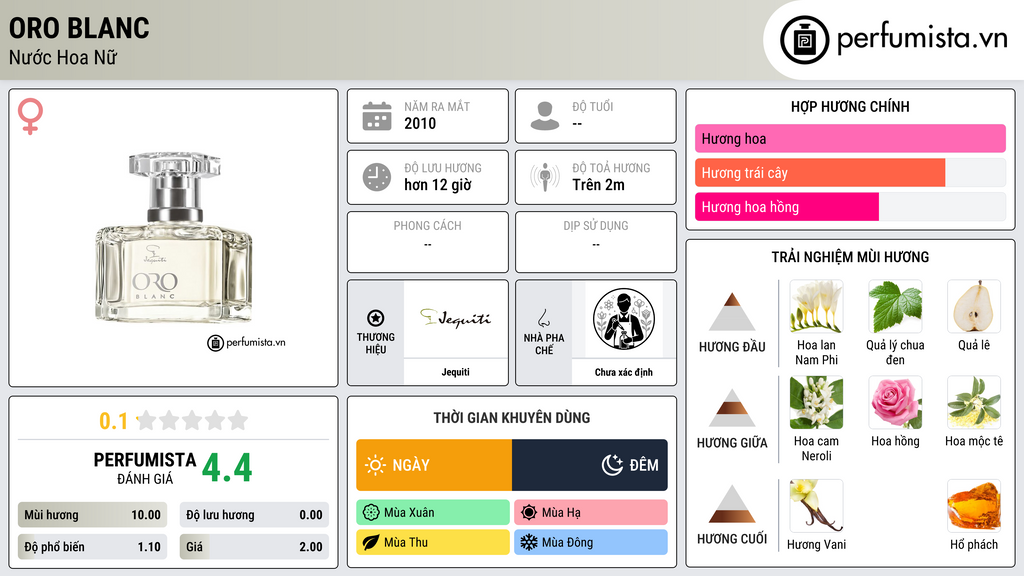This screenshot has width=1024, height=576.
Task: Click the Hương Đầu pyramid icon
Action: click(x=732, y=312)
